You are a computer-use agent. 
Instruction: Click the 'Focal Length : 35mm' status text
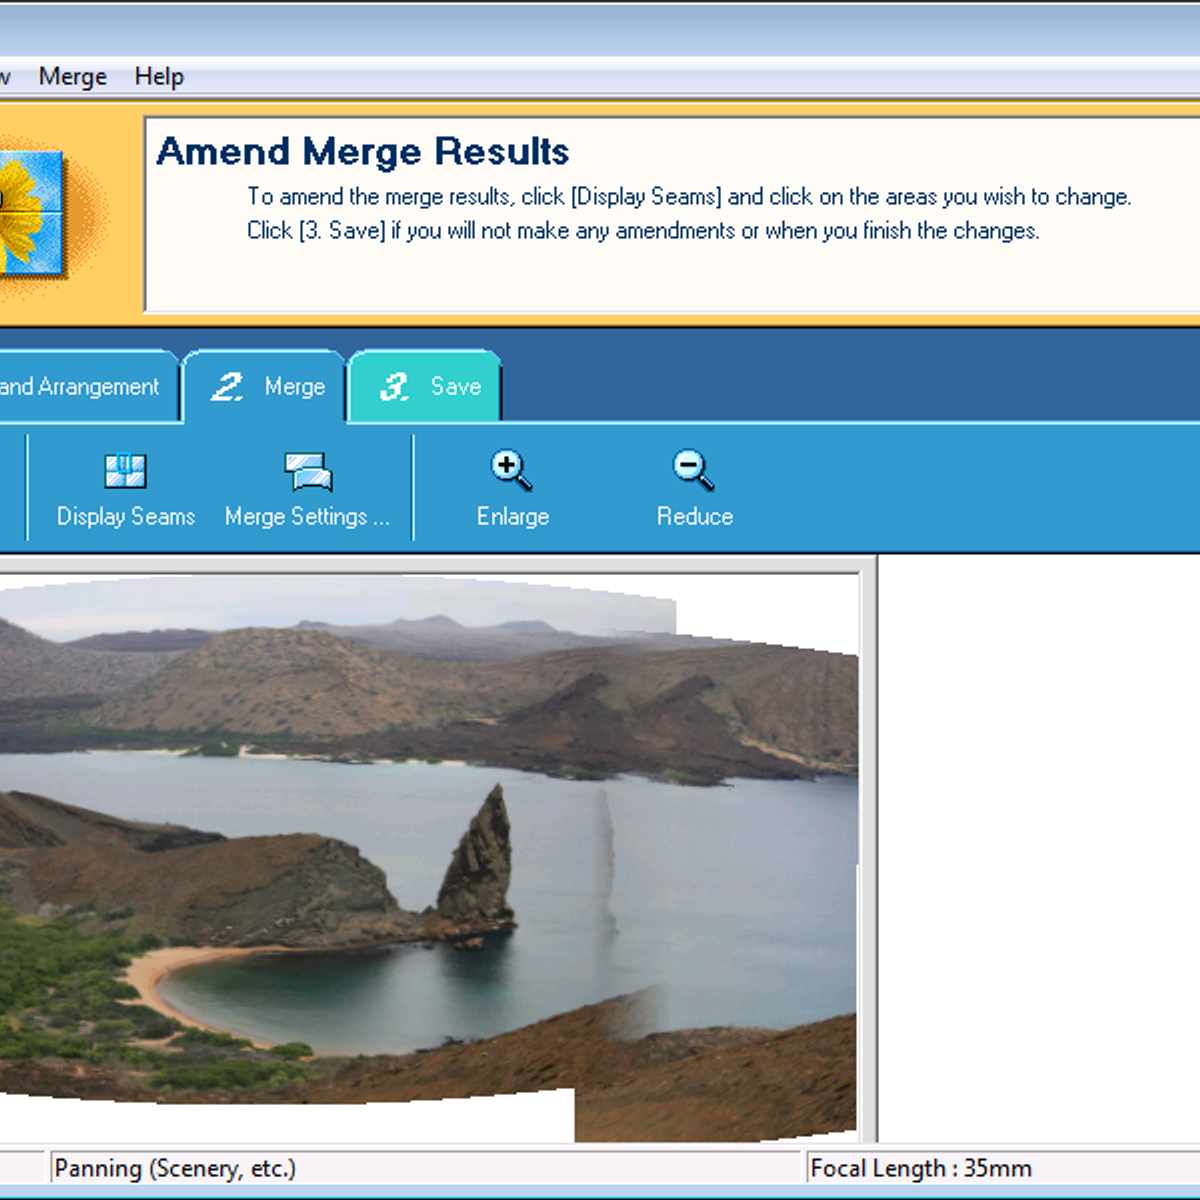[921, 1168]
